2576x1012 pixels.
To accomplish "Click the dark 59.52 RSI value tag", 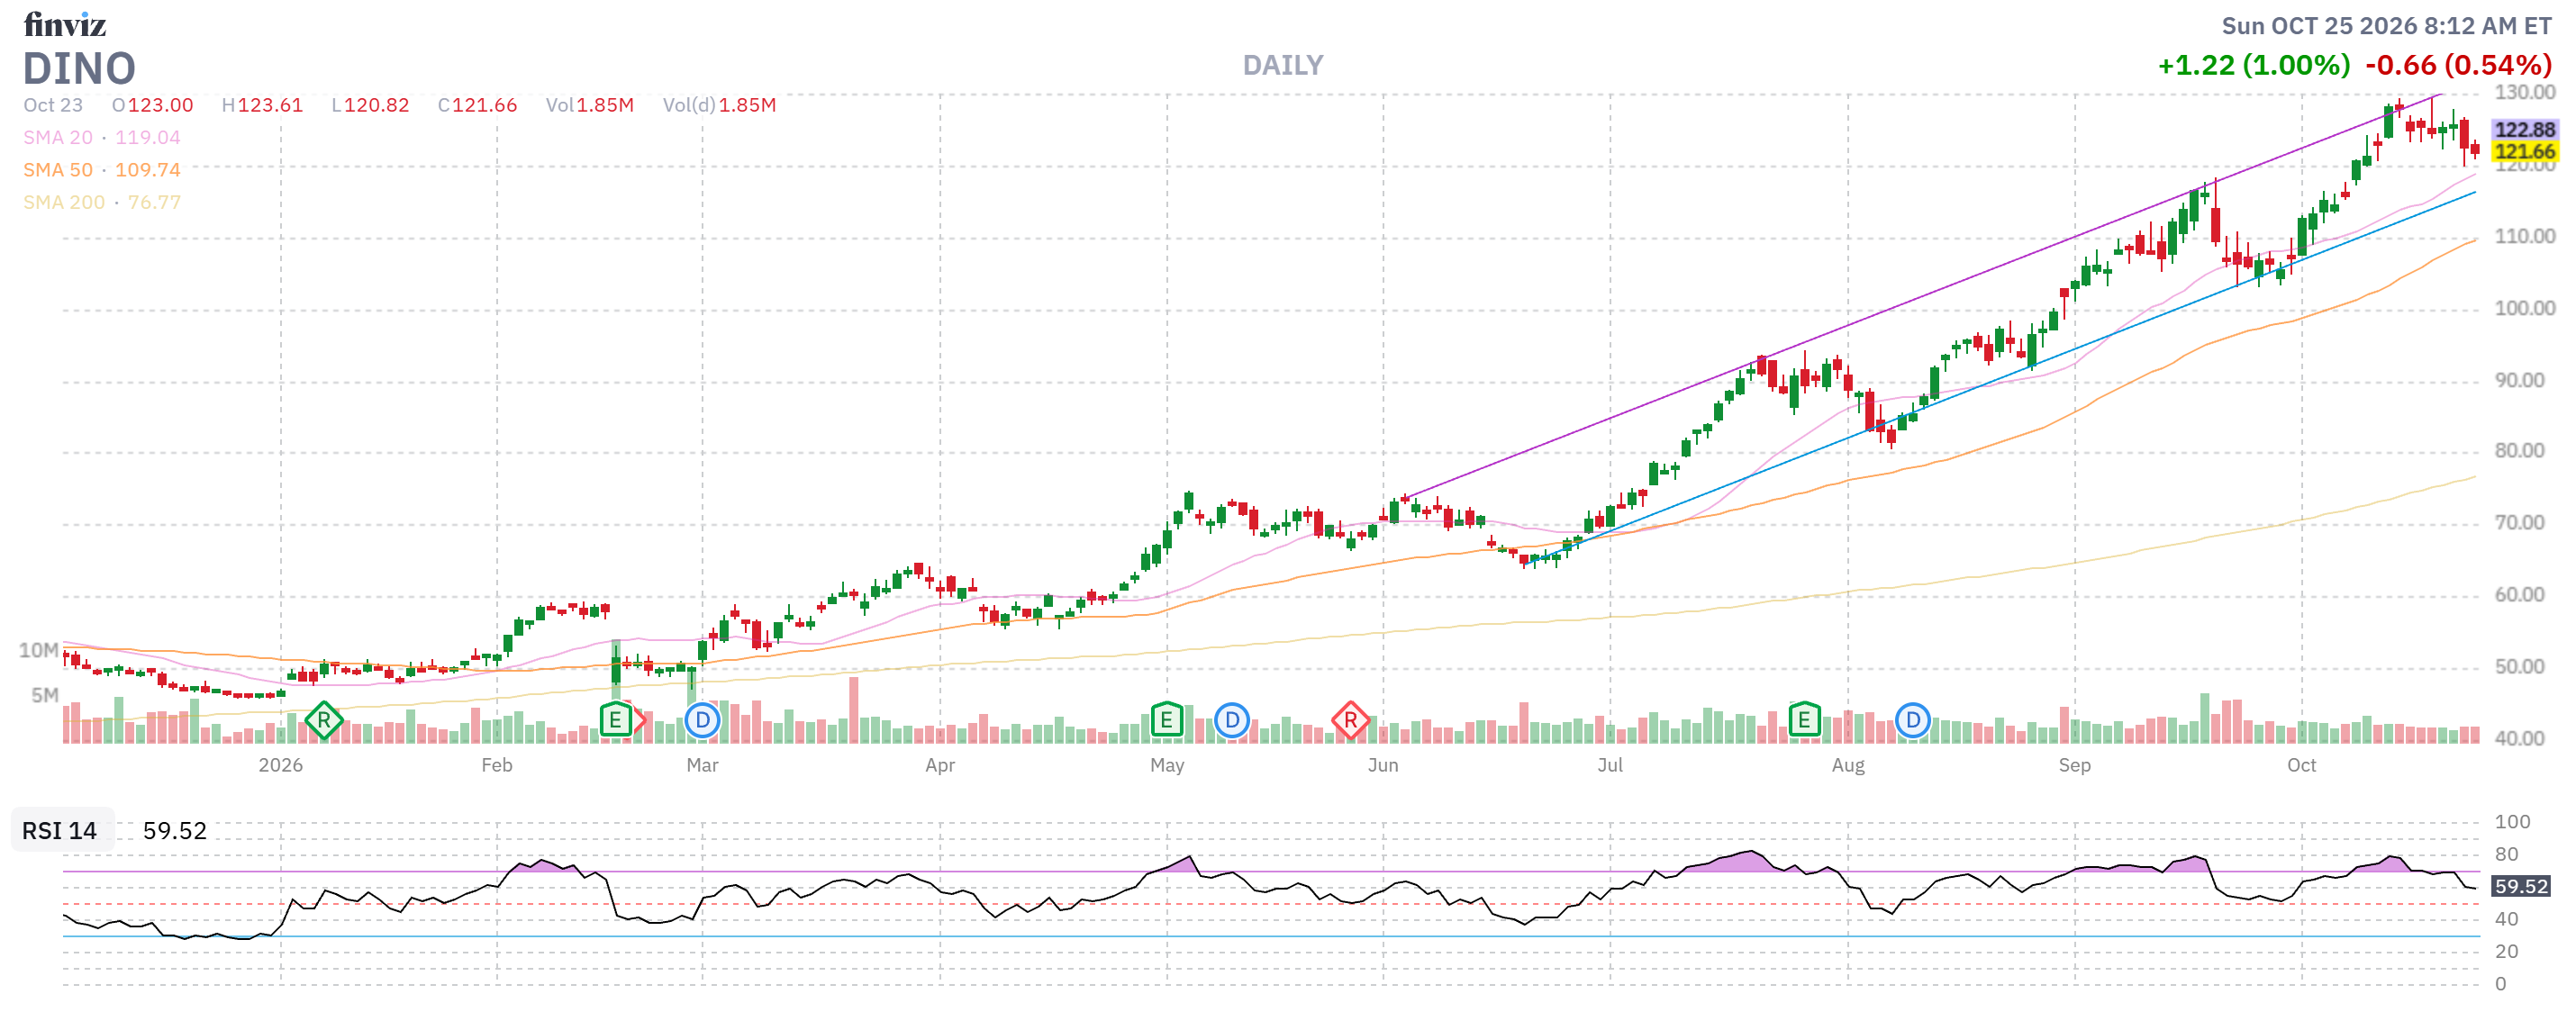I will point(2521,887).
